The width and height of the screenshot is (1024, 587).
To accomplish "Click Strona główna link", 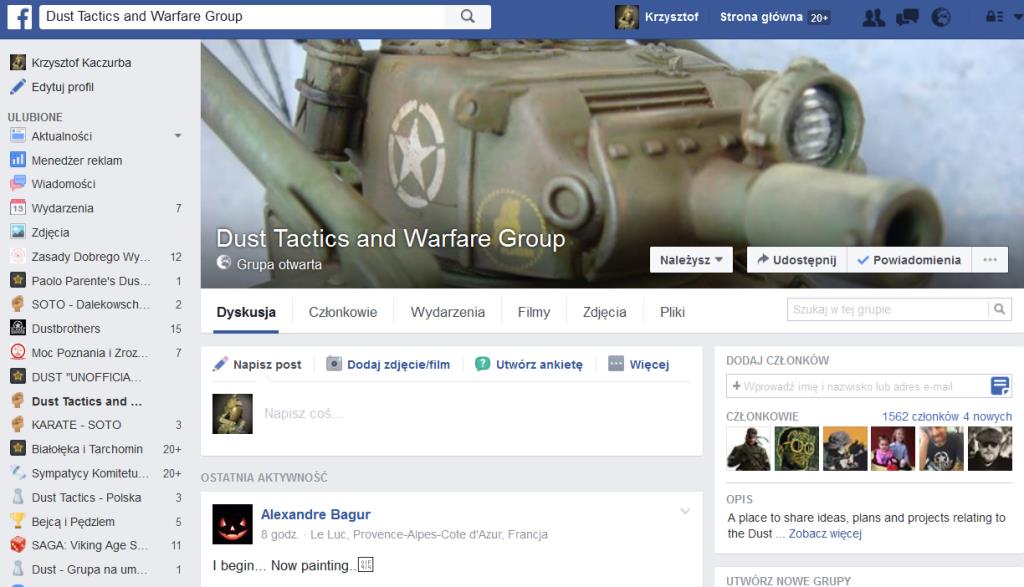I will pos(761,17).
